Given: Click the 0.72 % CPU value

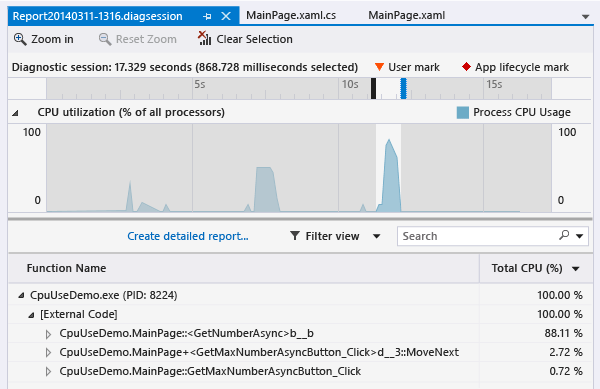Looking at the screenshot, I should [x=566, y=371].
